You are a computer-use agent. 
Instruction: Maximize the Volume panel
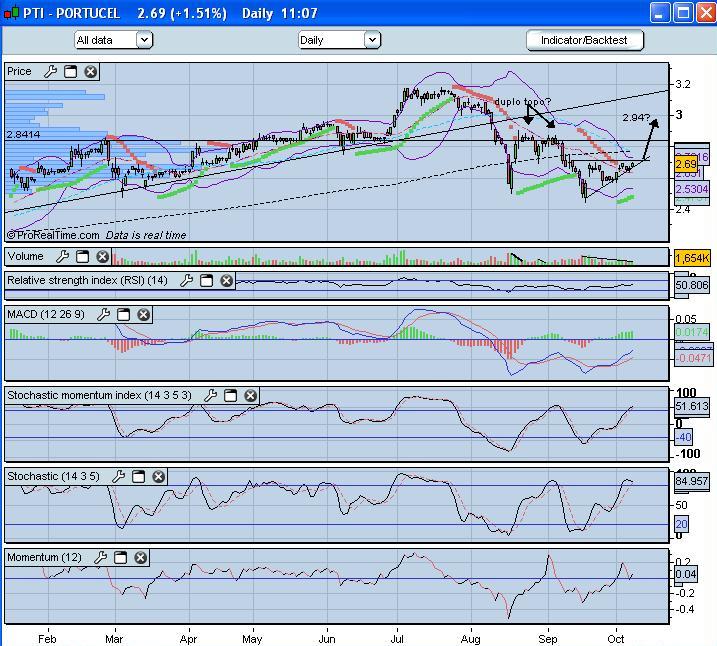[82, 256]
